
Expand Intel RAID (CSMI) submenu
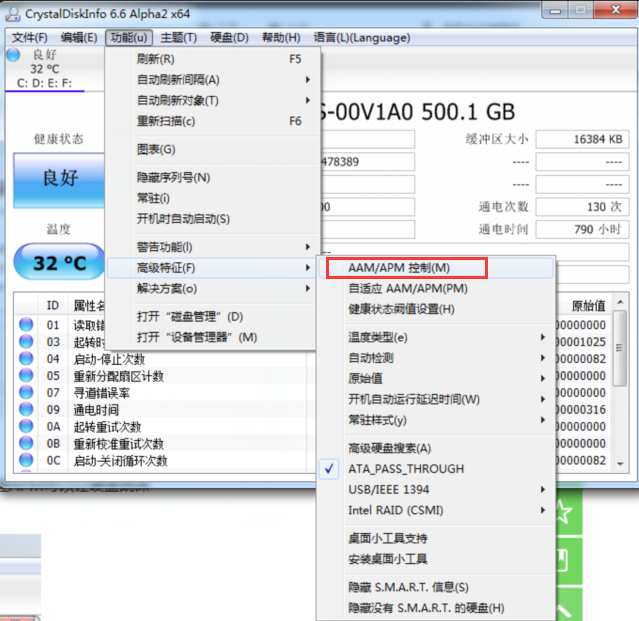pyautogui.click(x=435, y=510)
